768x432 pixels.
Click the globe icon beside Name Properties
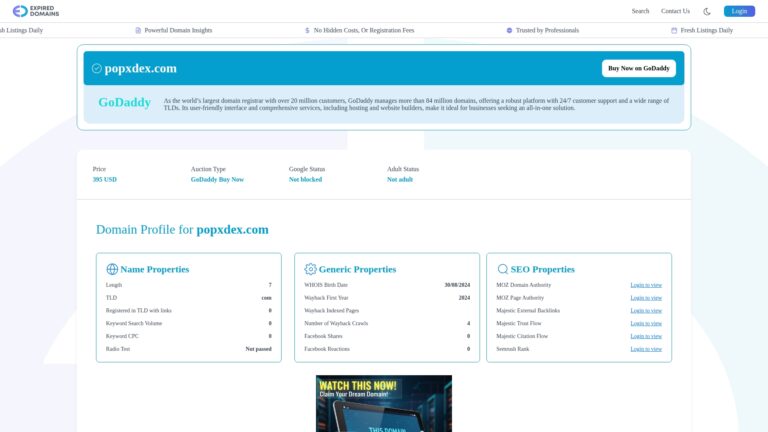click(112, 269)
